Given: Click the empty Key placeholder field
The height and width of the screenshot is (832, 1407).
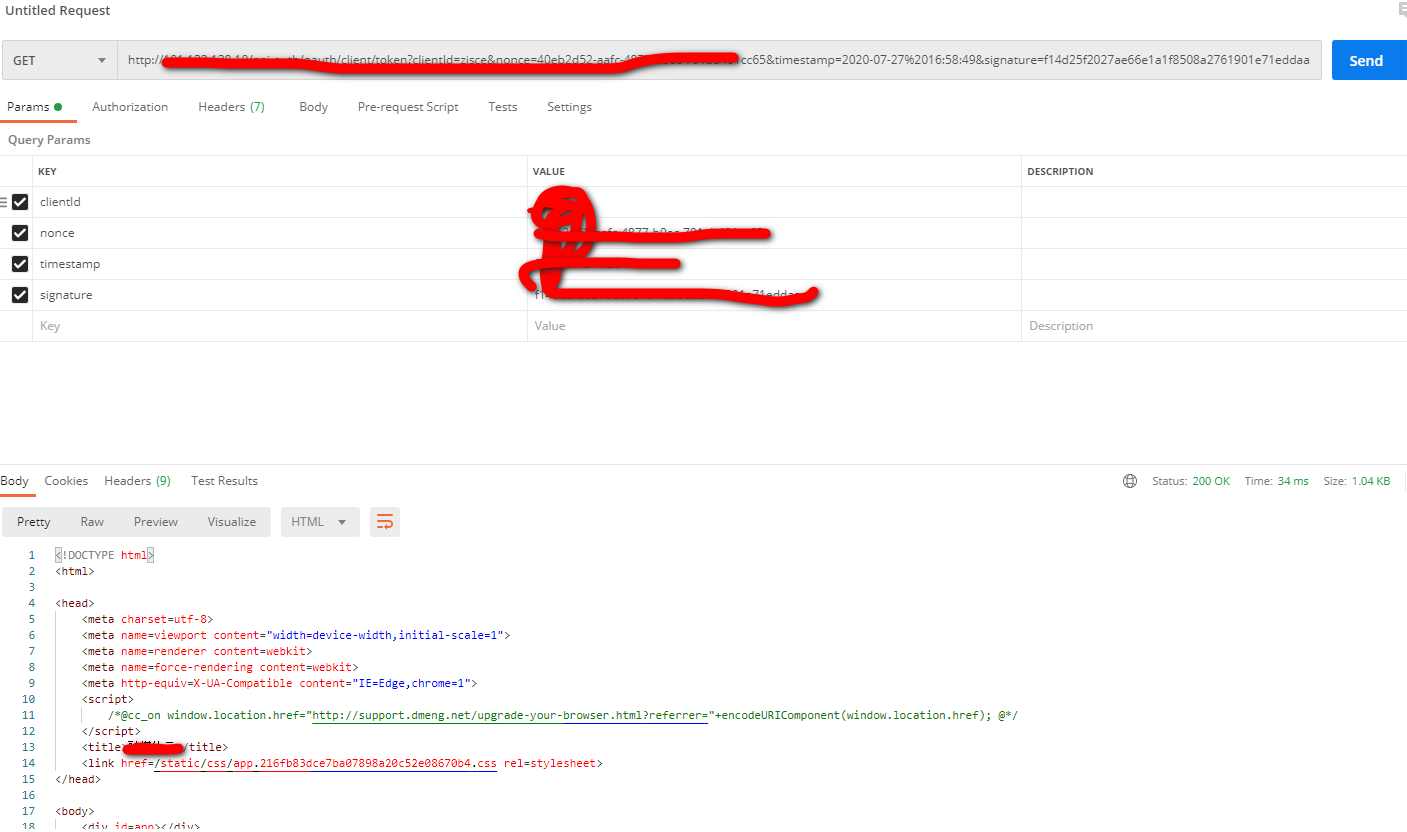Looking at the screenshot, I should (x=280, y=326).
